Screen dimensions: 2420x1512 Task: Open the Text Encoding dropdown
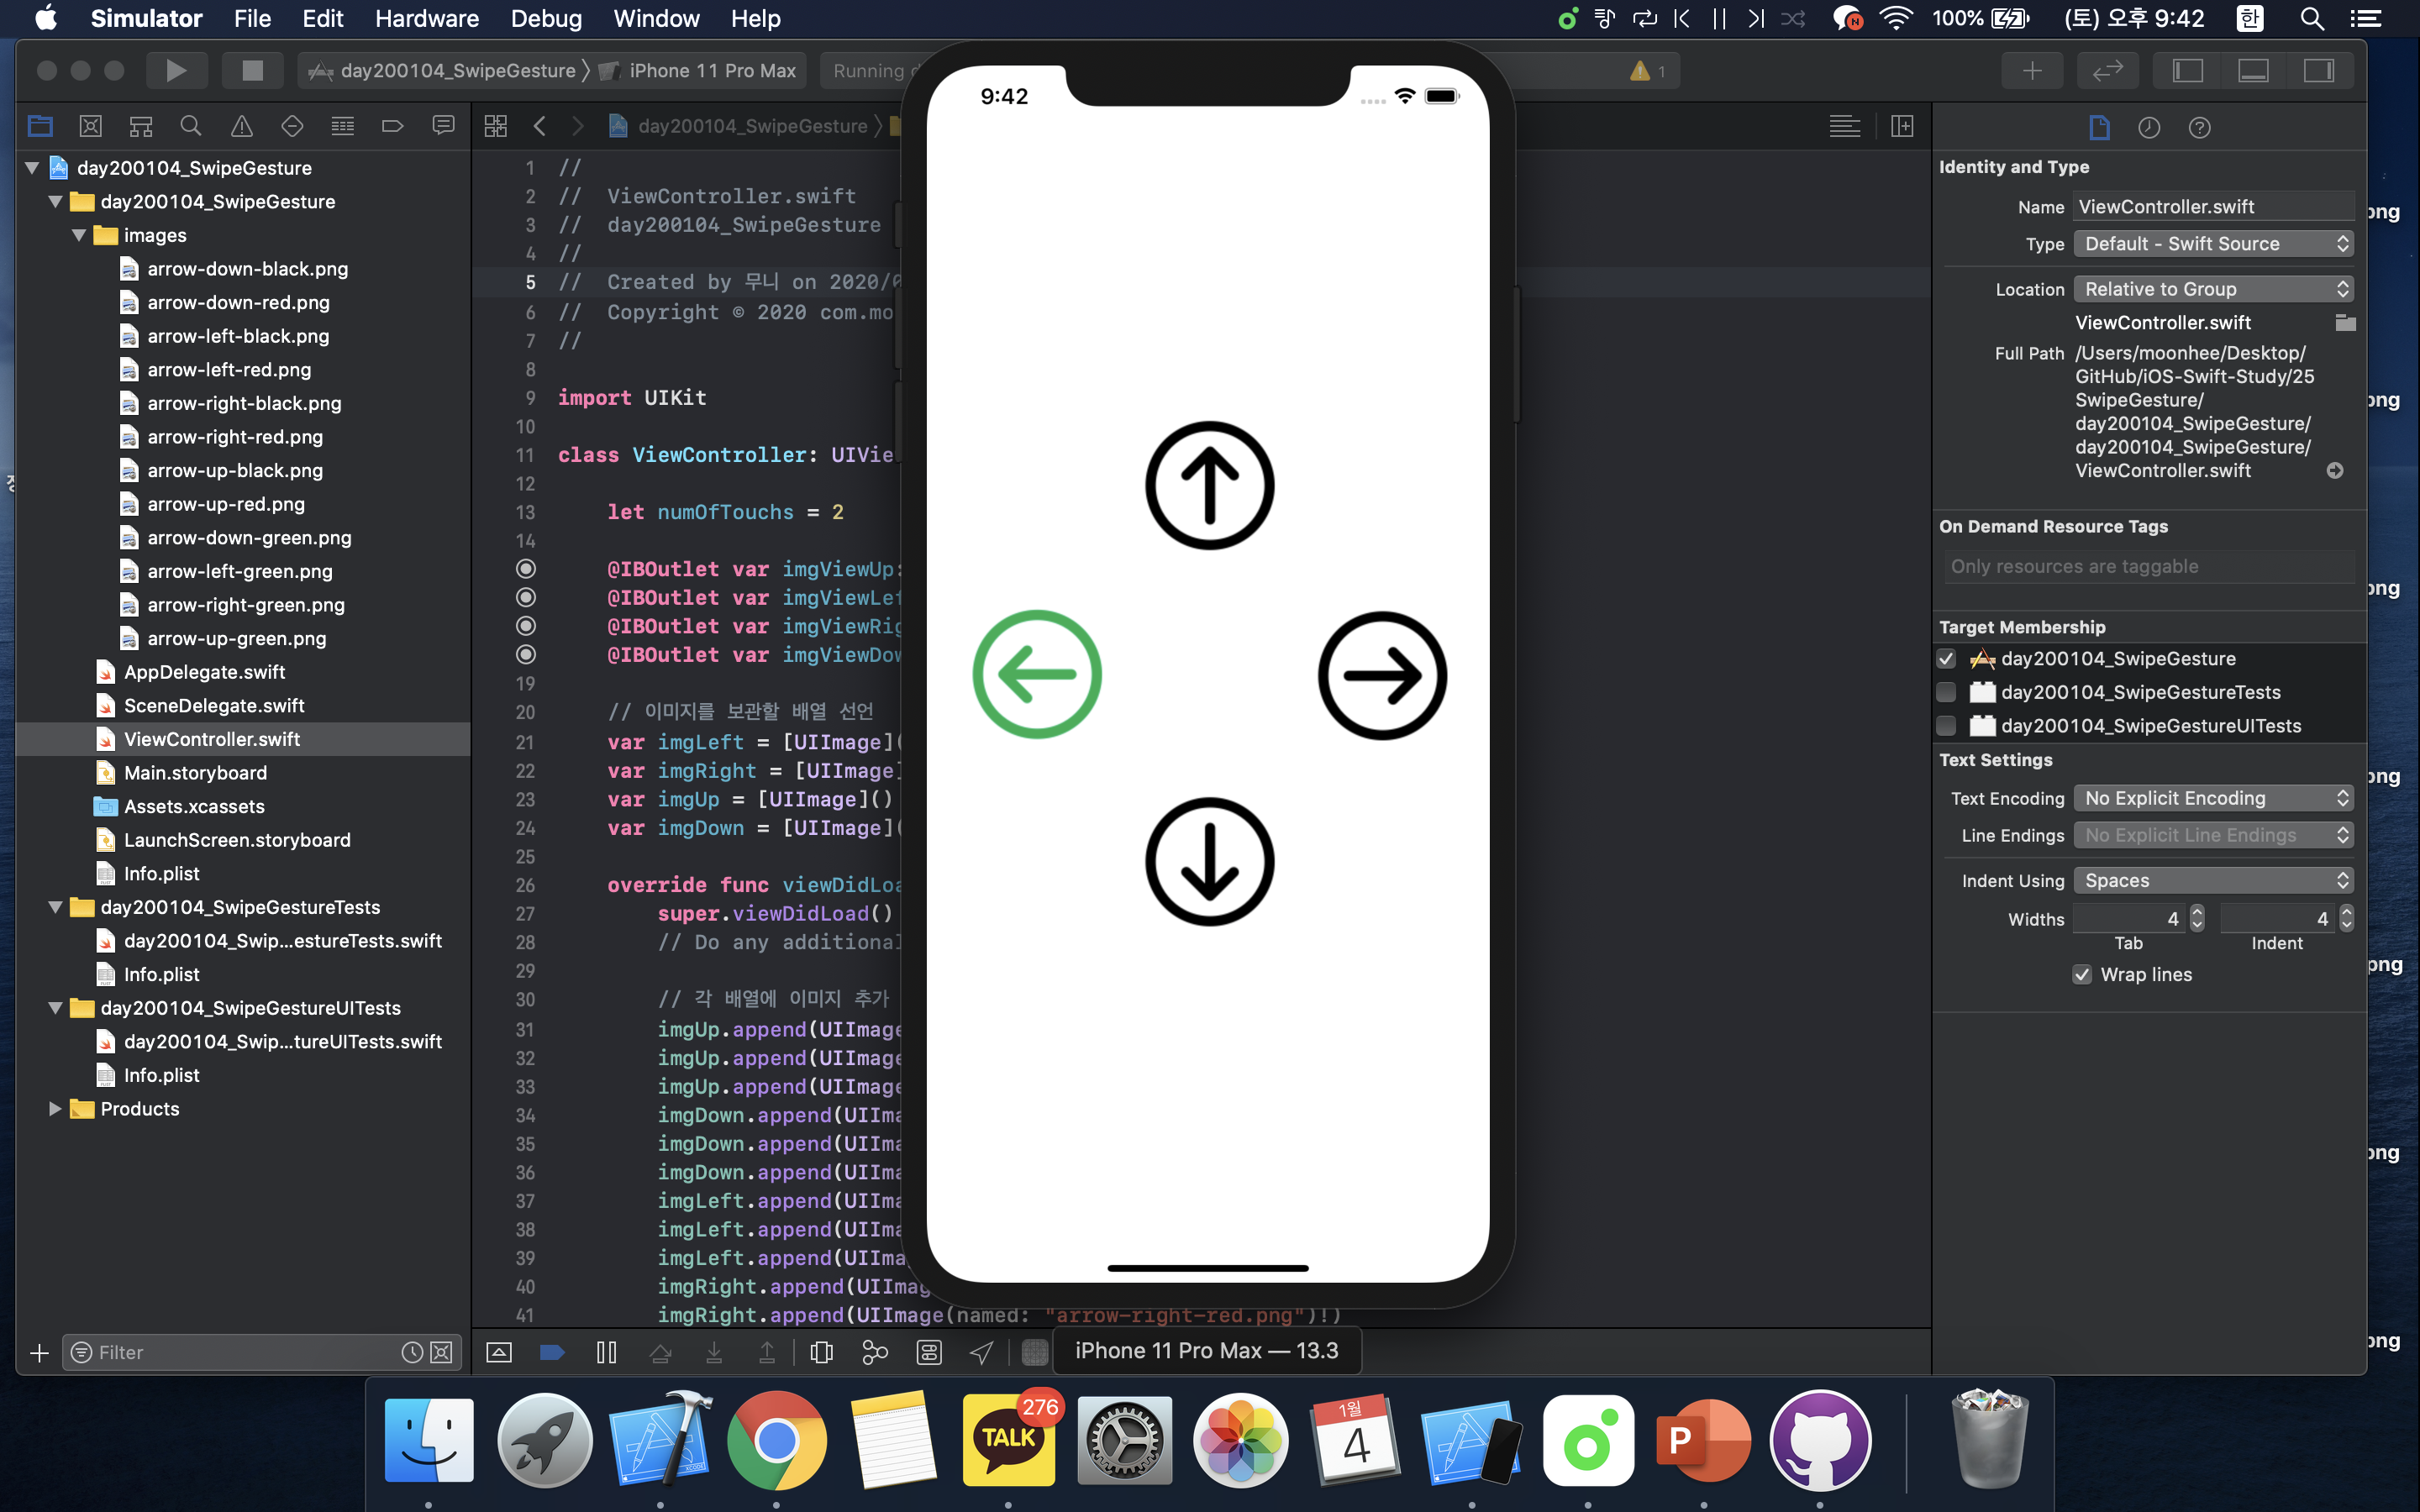[x=2212, y=798]
